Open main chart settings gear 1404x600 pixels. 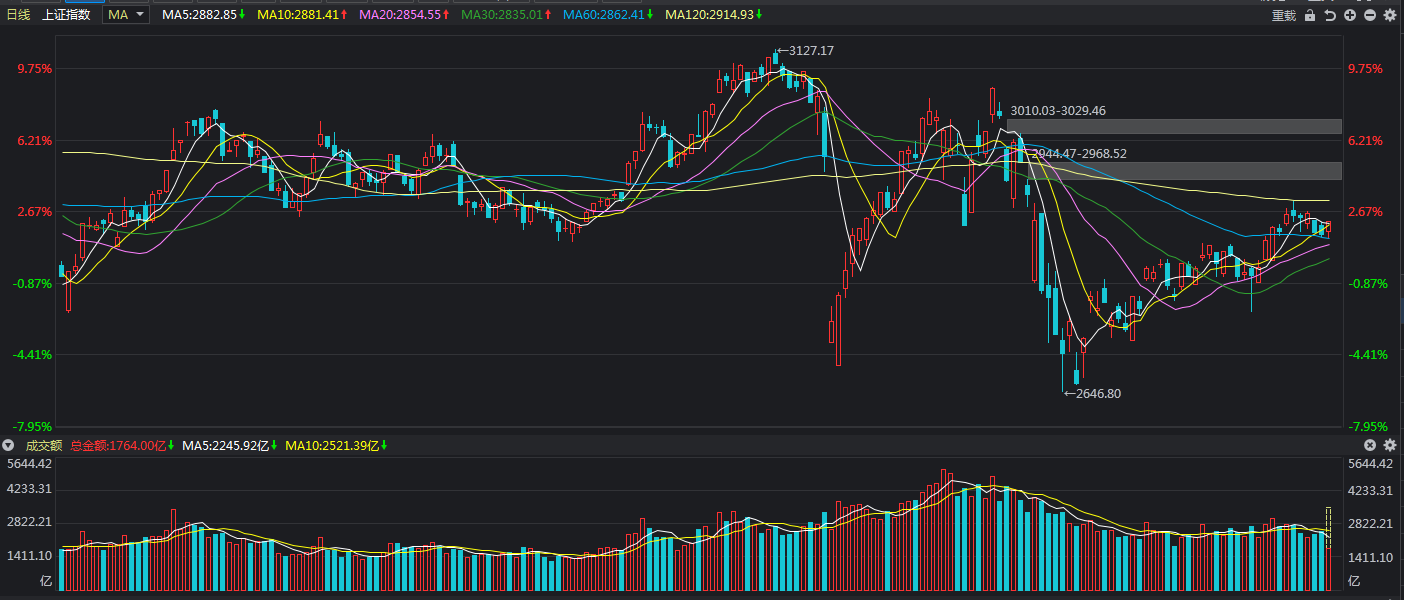pos(1390,15)
